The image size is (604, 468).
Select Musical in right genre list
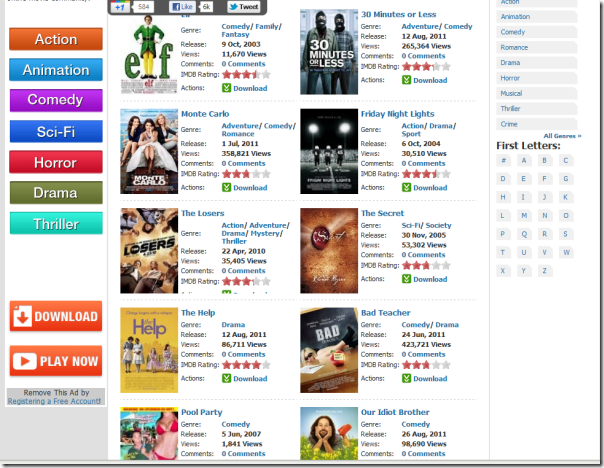pos(537,93)
